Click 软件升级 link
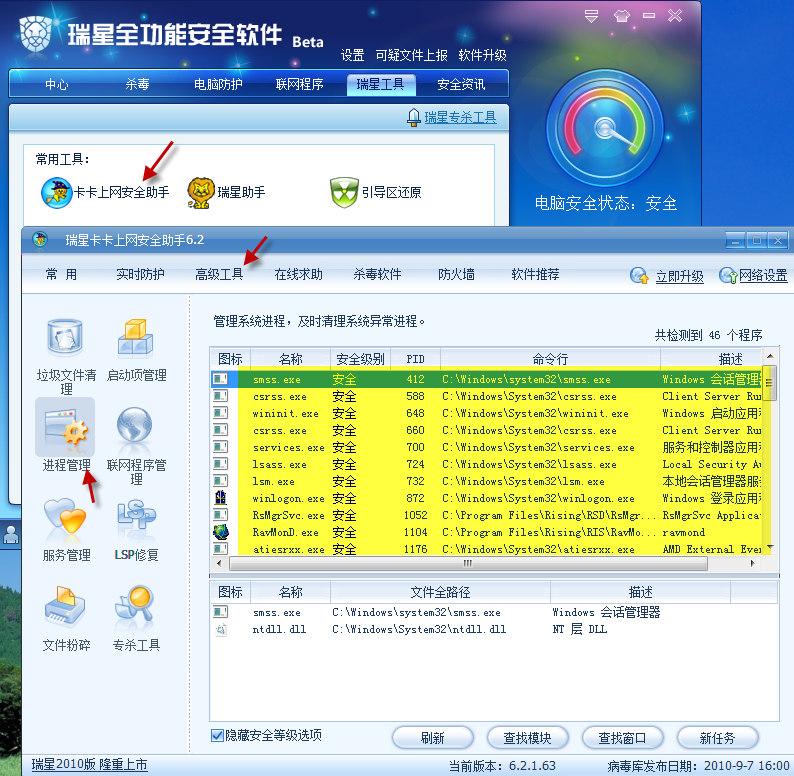794x776 pixels. pyautogui.click(x=482, y=55)
